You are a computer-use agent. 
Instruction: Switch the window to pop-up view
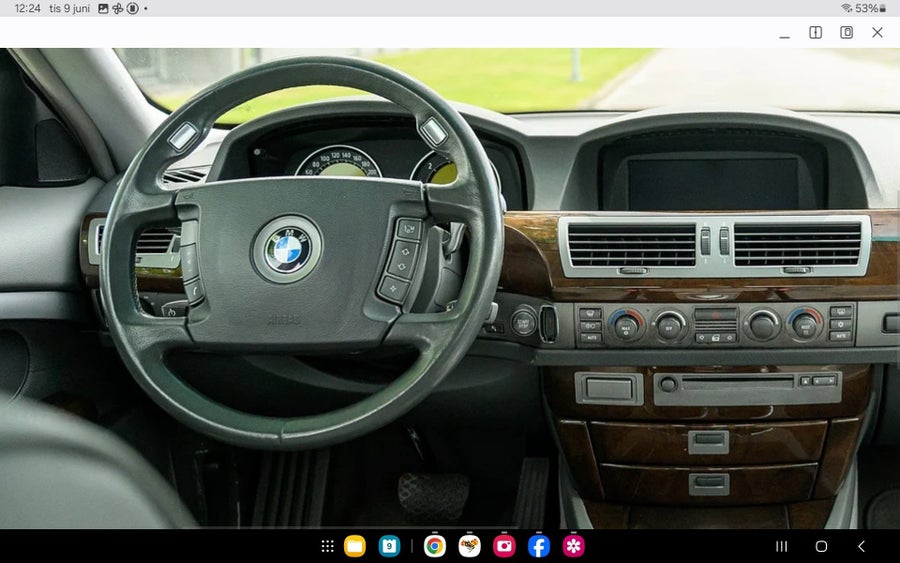[x=847, y=32]
